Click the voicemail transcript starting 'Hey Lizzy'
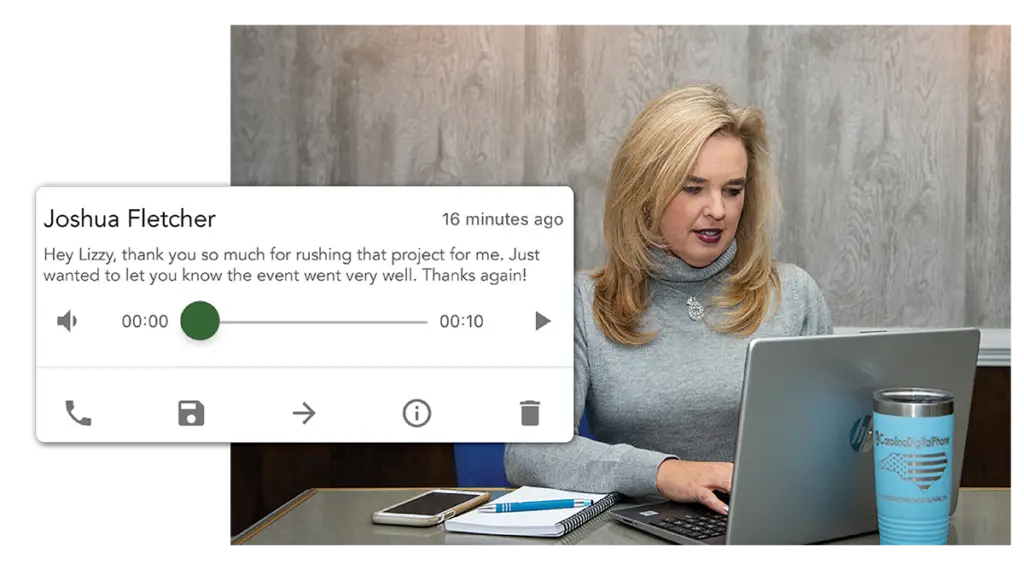 click(291, 264)
